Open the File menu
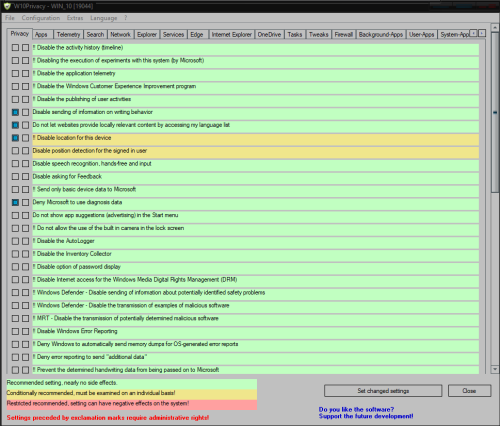 10,18
